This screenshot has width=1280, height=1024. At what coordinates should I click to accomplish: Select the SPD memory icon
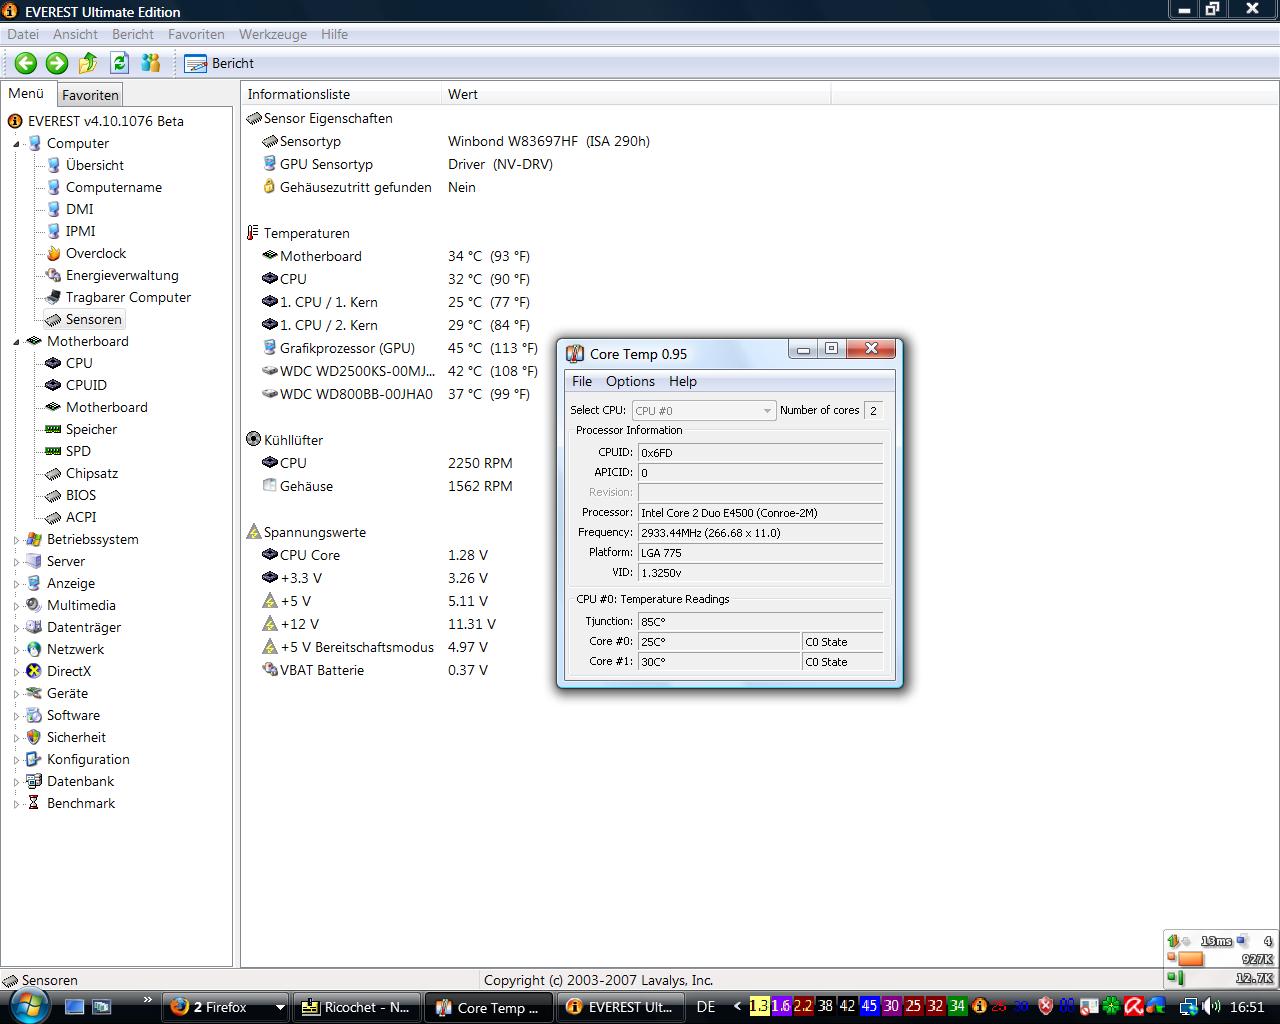tap(53, 451)
